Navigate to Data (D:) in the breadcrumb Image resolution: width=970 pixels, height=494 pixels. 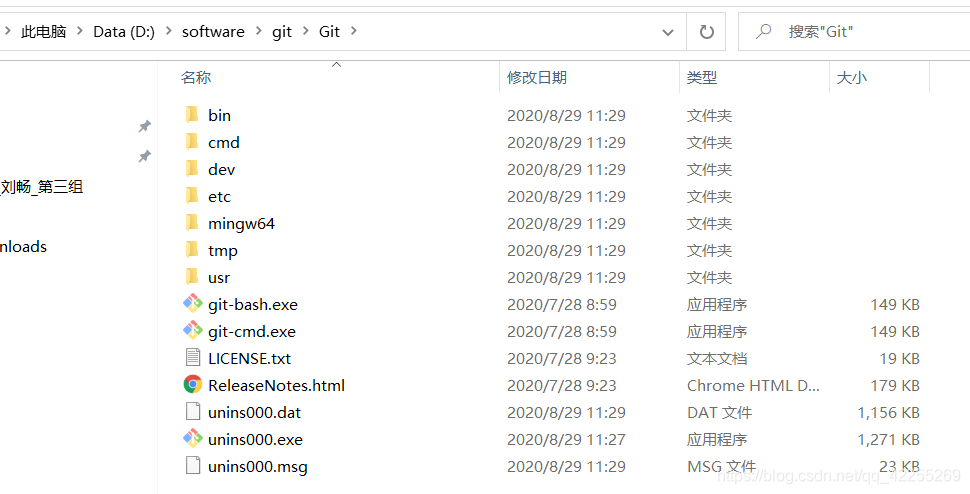coord(124,32)
